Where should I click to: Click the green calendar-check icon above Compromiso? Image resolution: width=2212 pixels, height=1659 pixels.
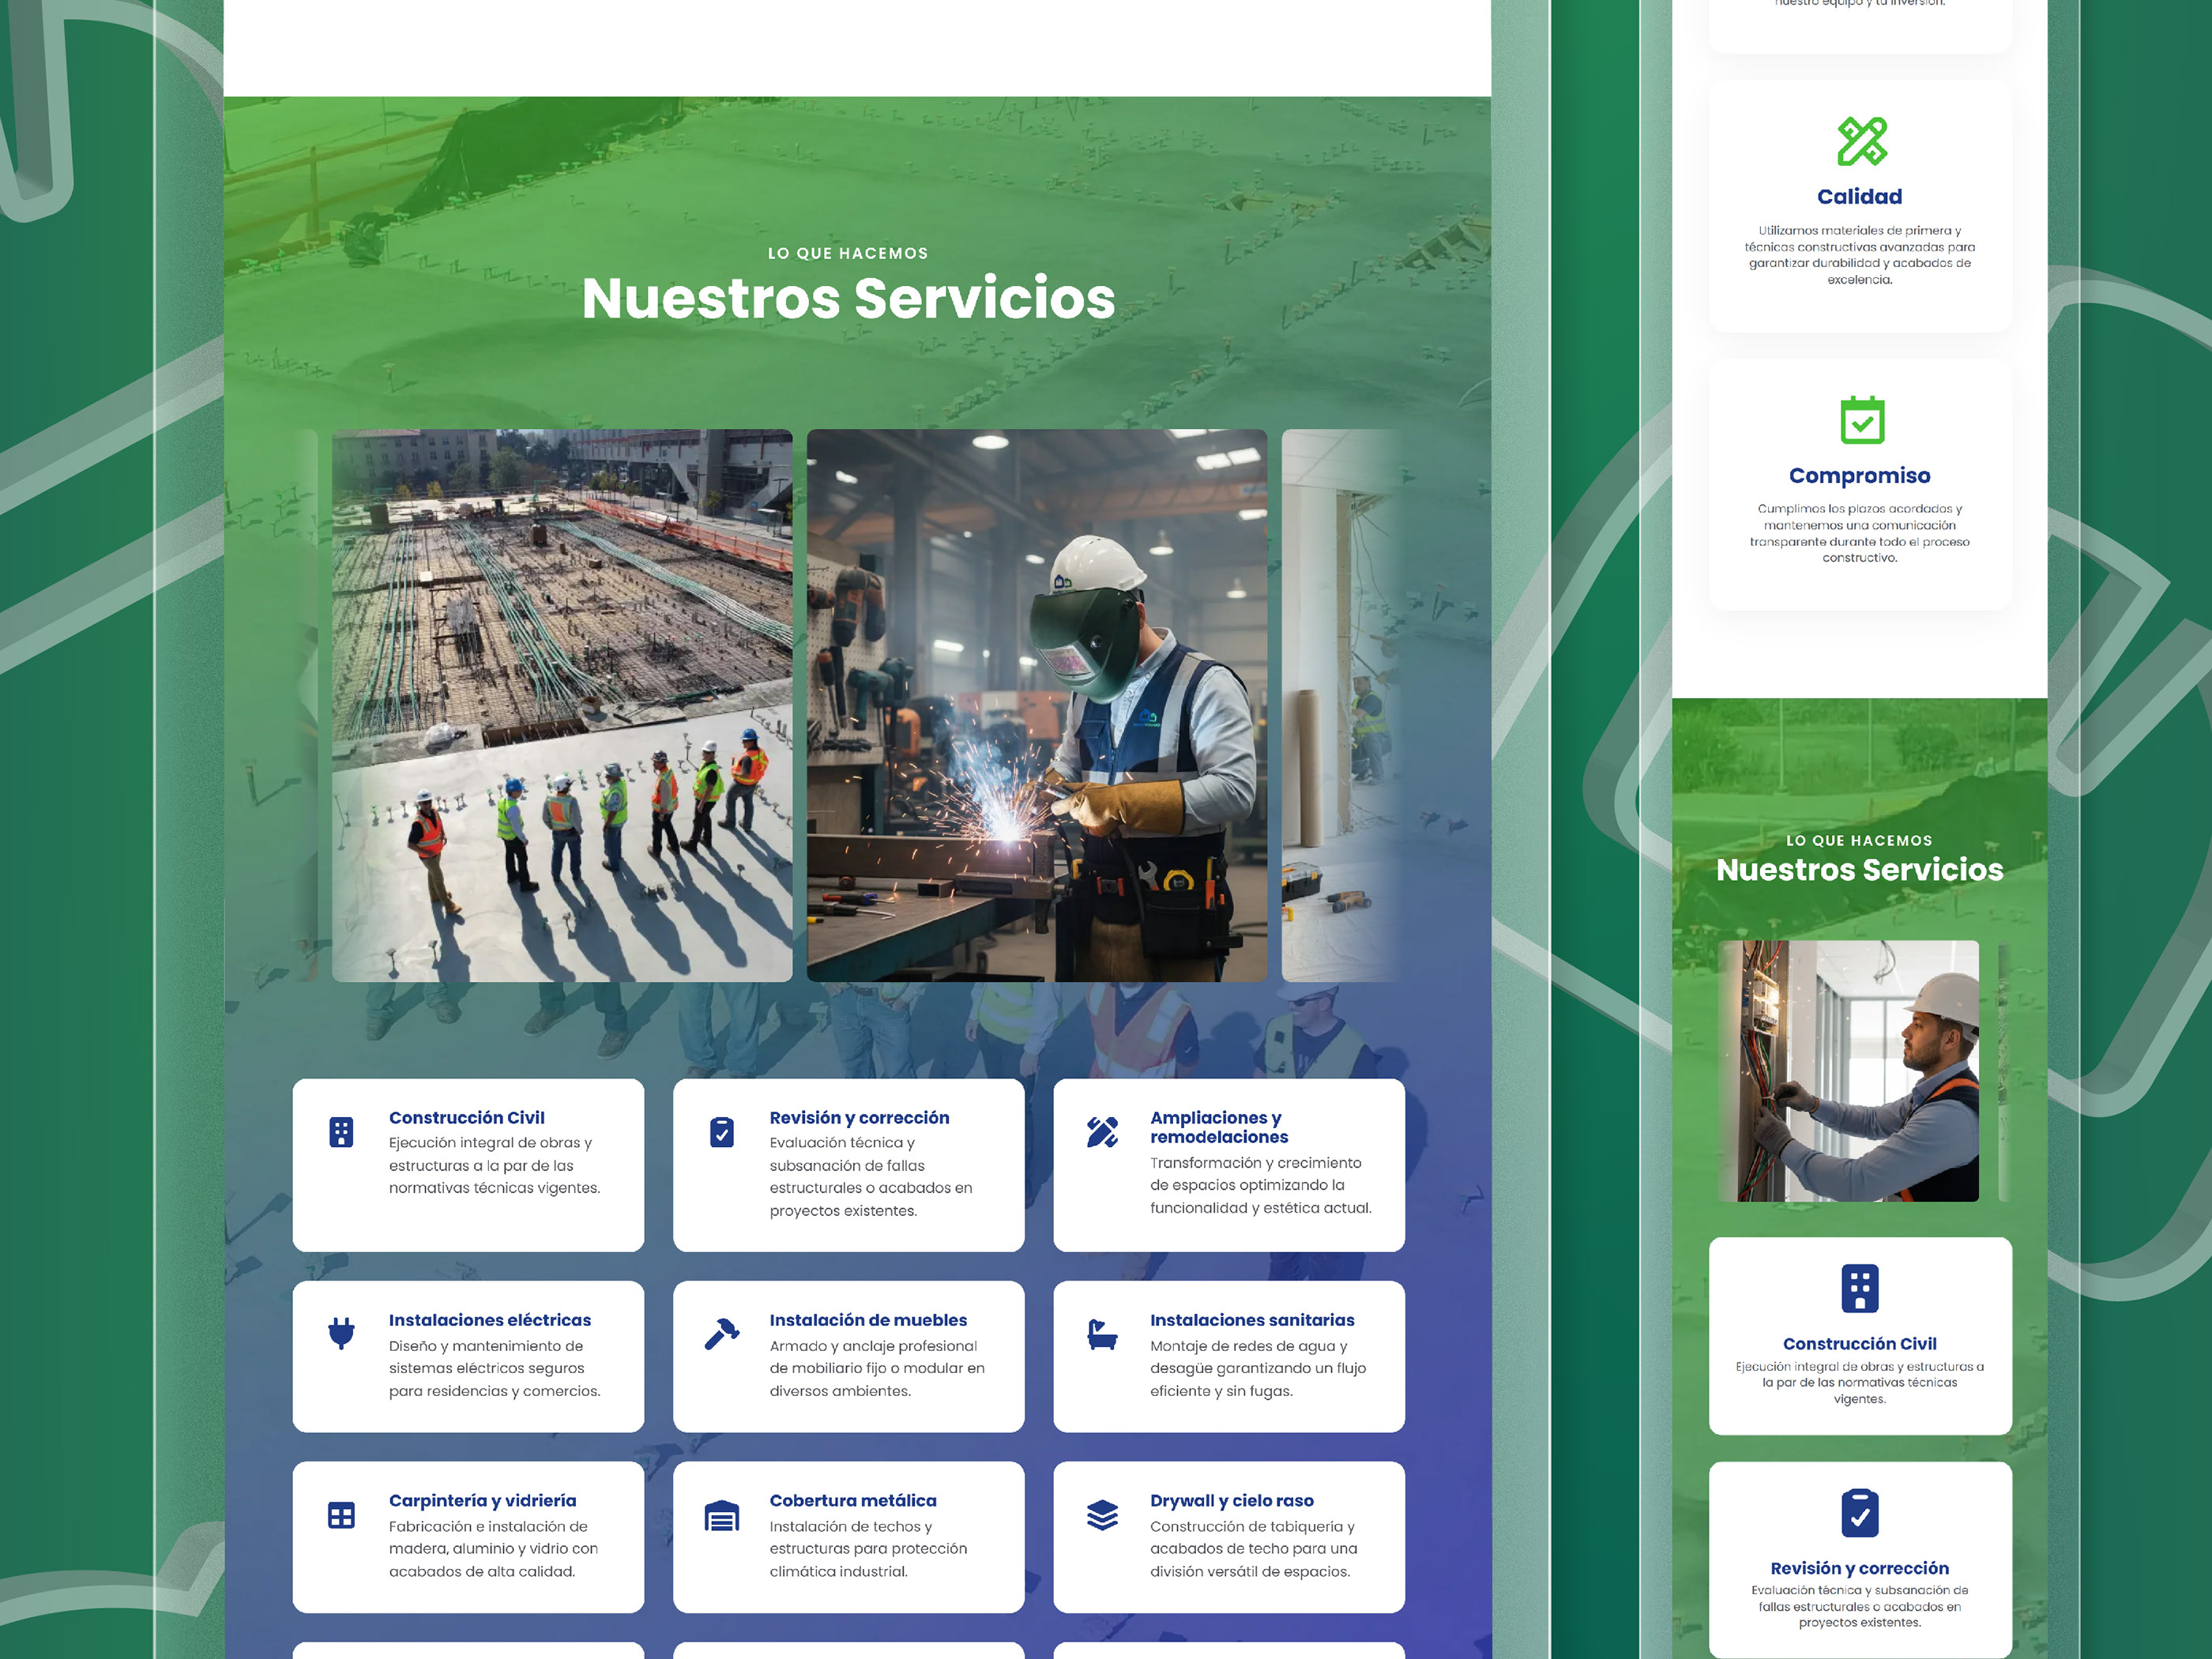pos(1862,419)
